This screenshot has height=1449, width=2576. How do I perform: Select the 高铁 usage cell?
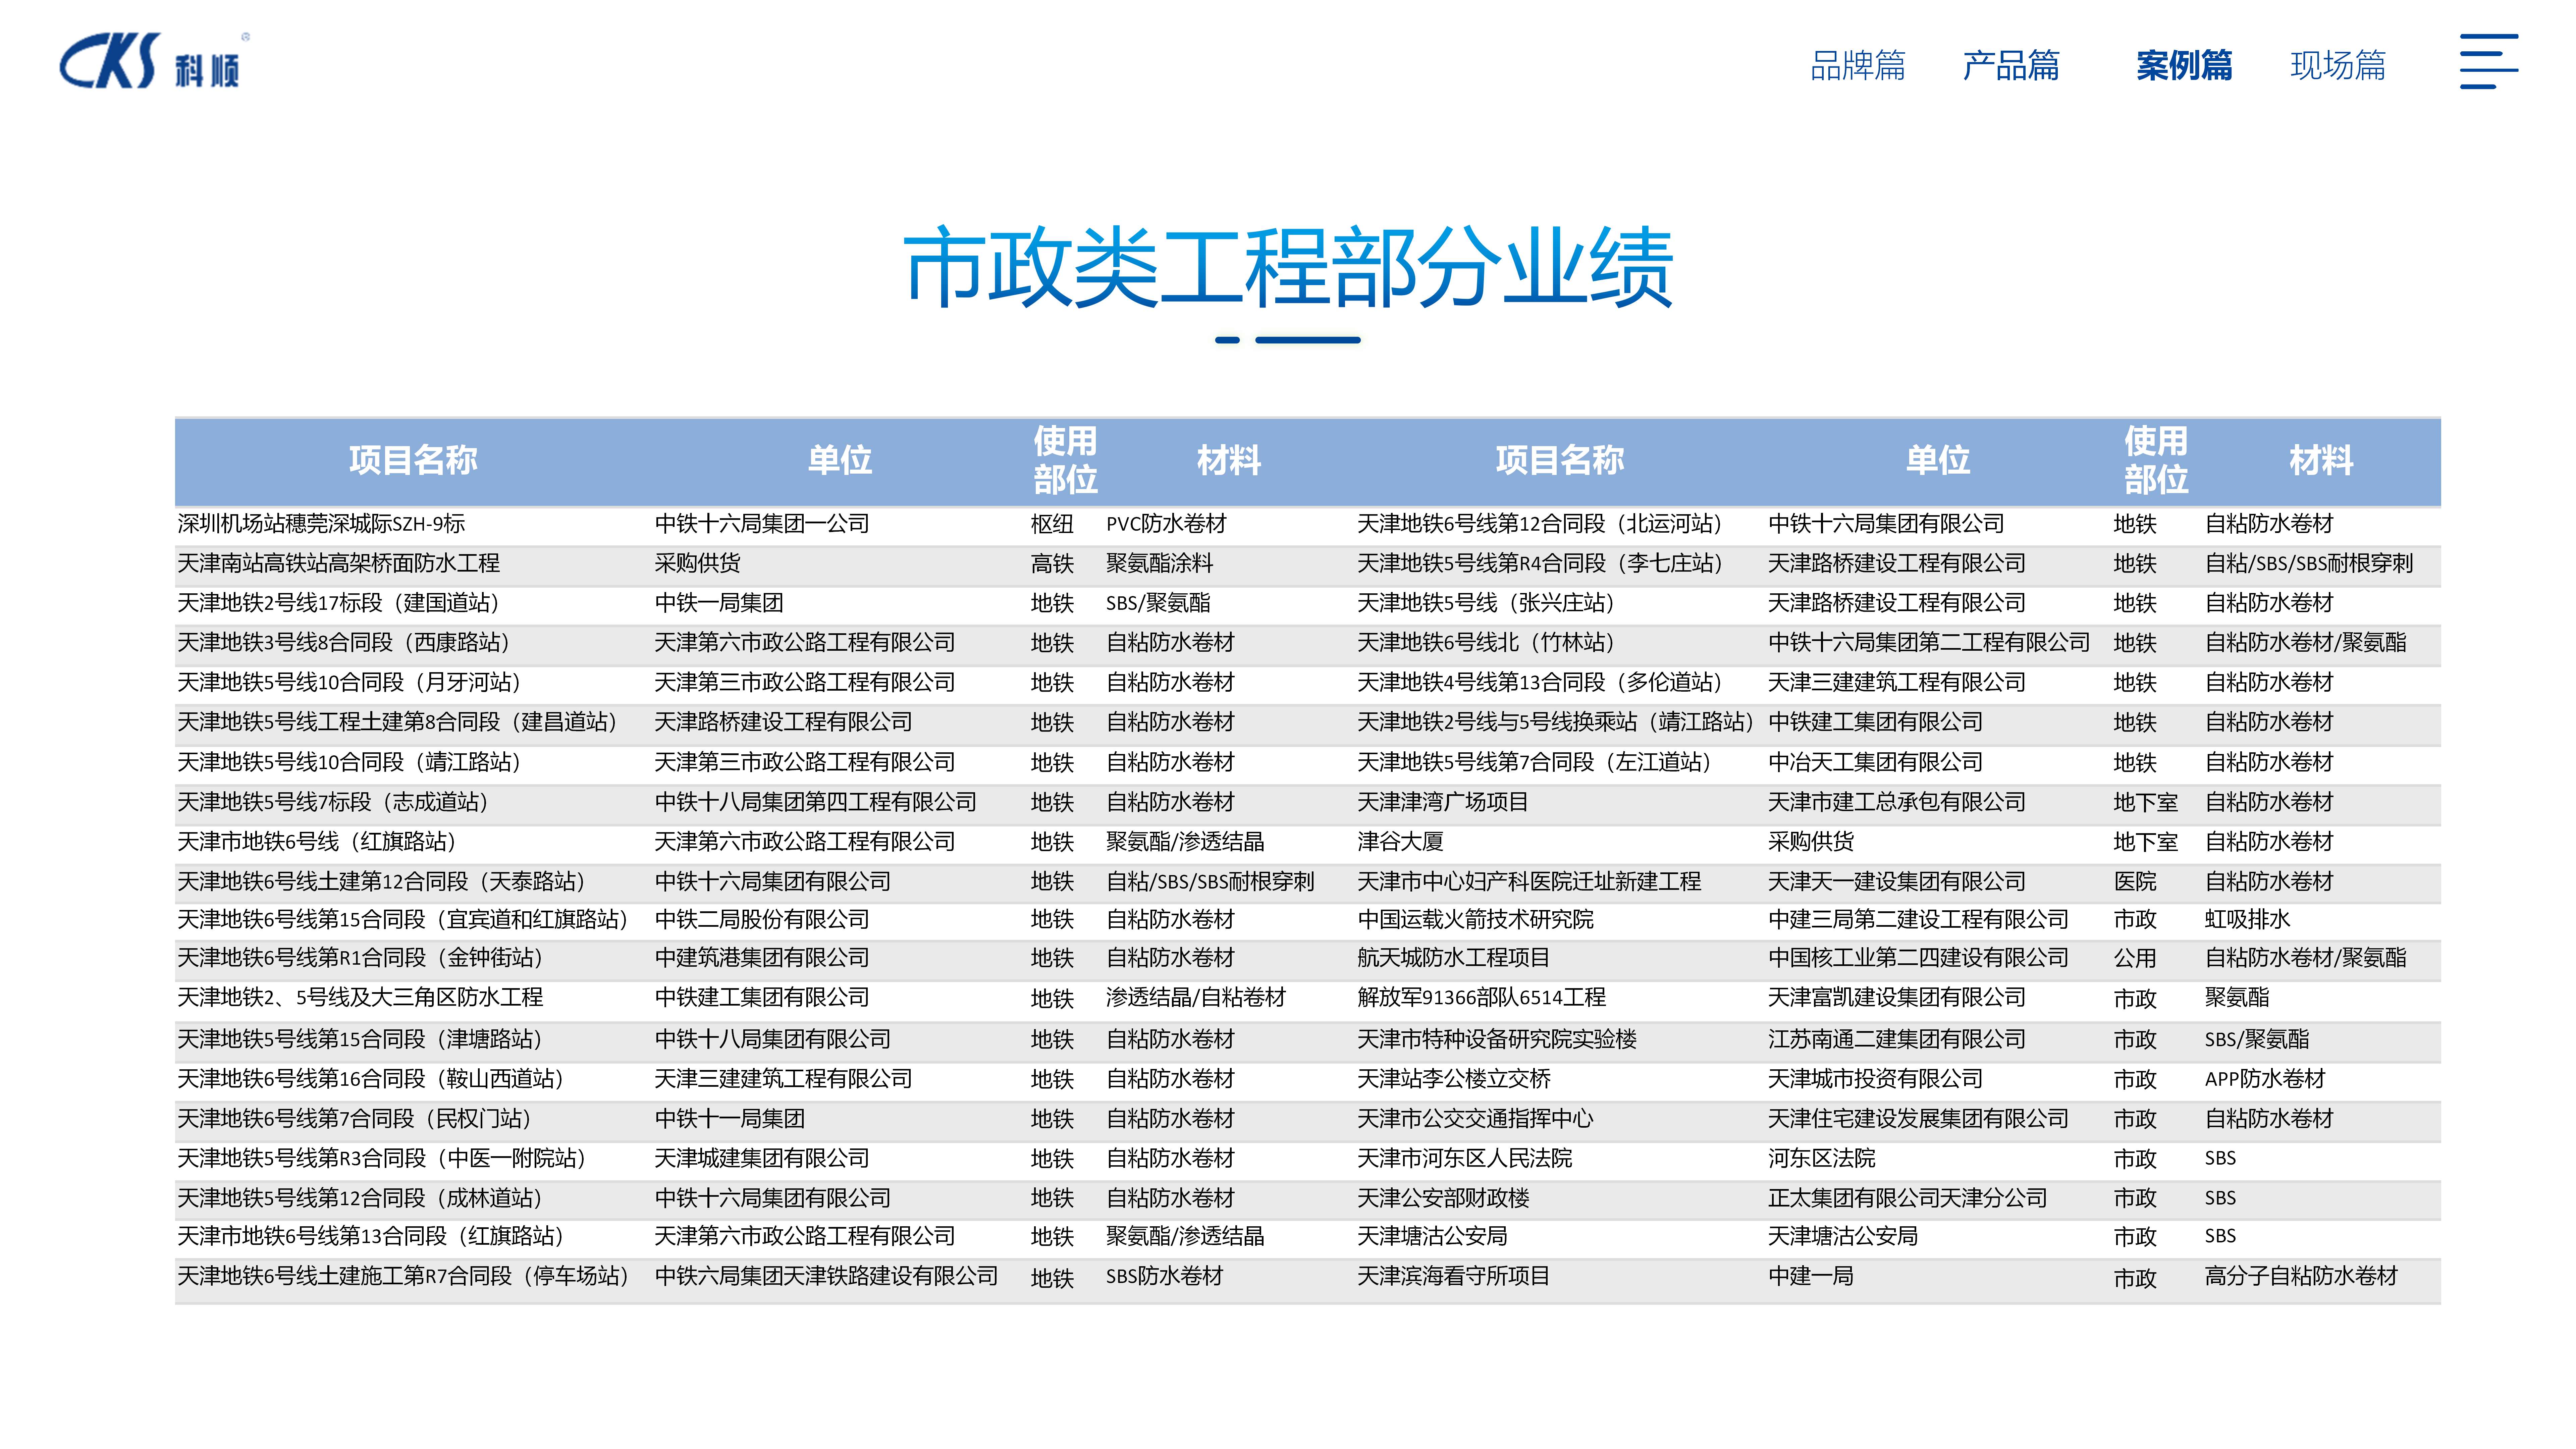tap(1052, 564)
